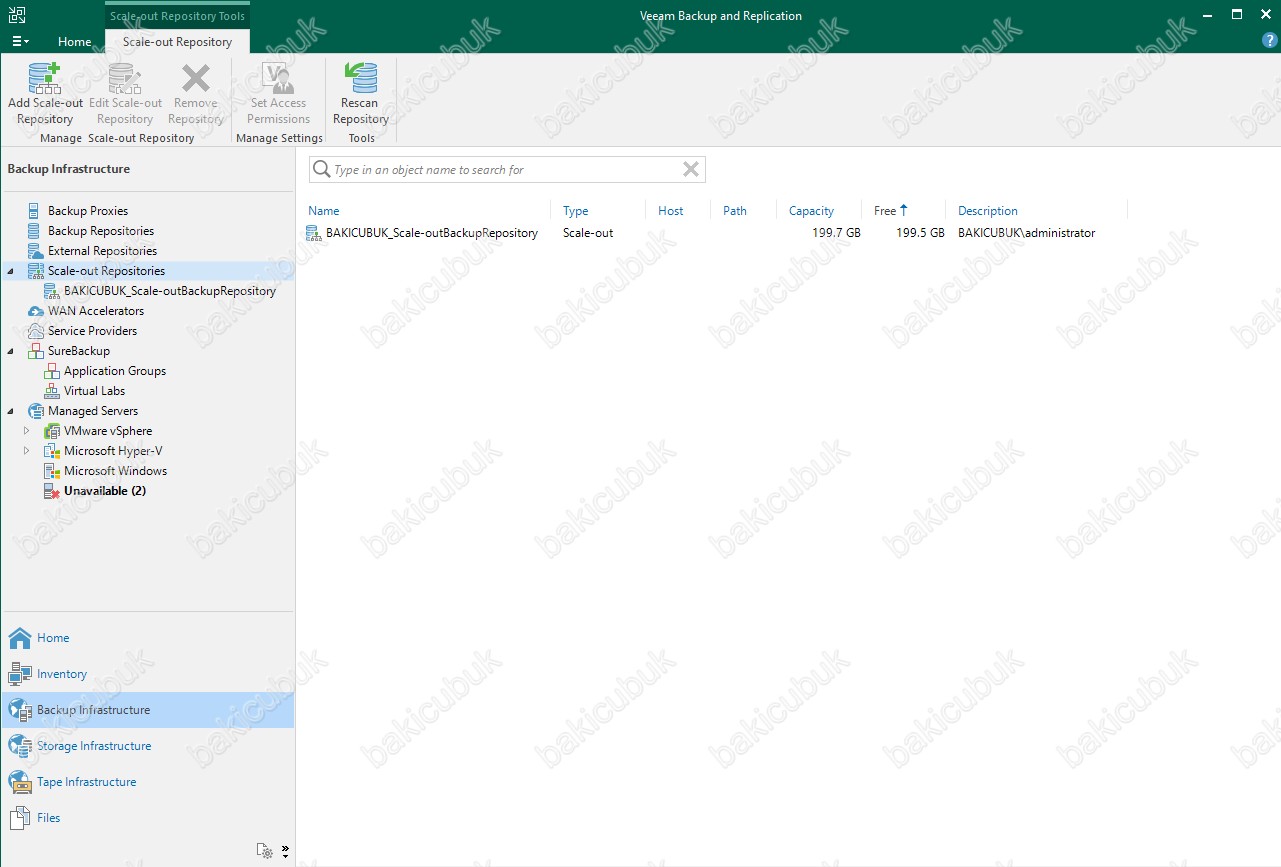The height and width of the screenshot is (867, 1281).
Task: Select Service Providers in the tree
Action: [92, 331]
